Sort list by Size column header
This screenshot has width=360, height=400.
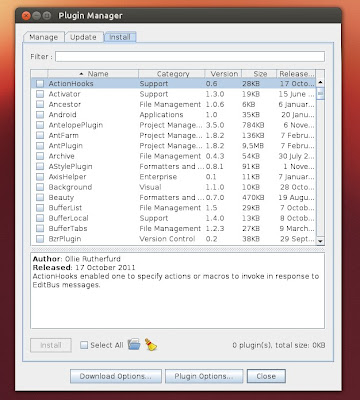(x=259, y=74)
